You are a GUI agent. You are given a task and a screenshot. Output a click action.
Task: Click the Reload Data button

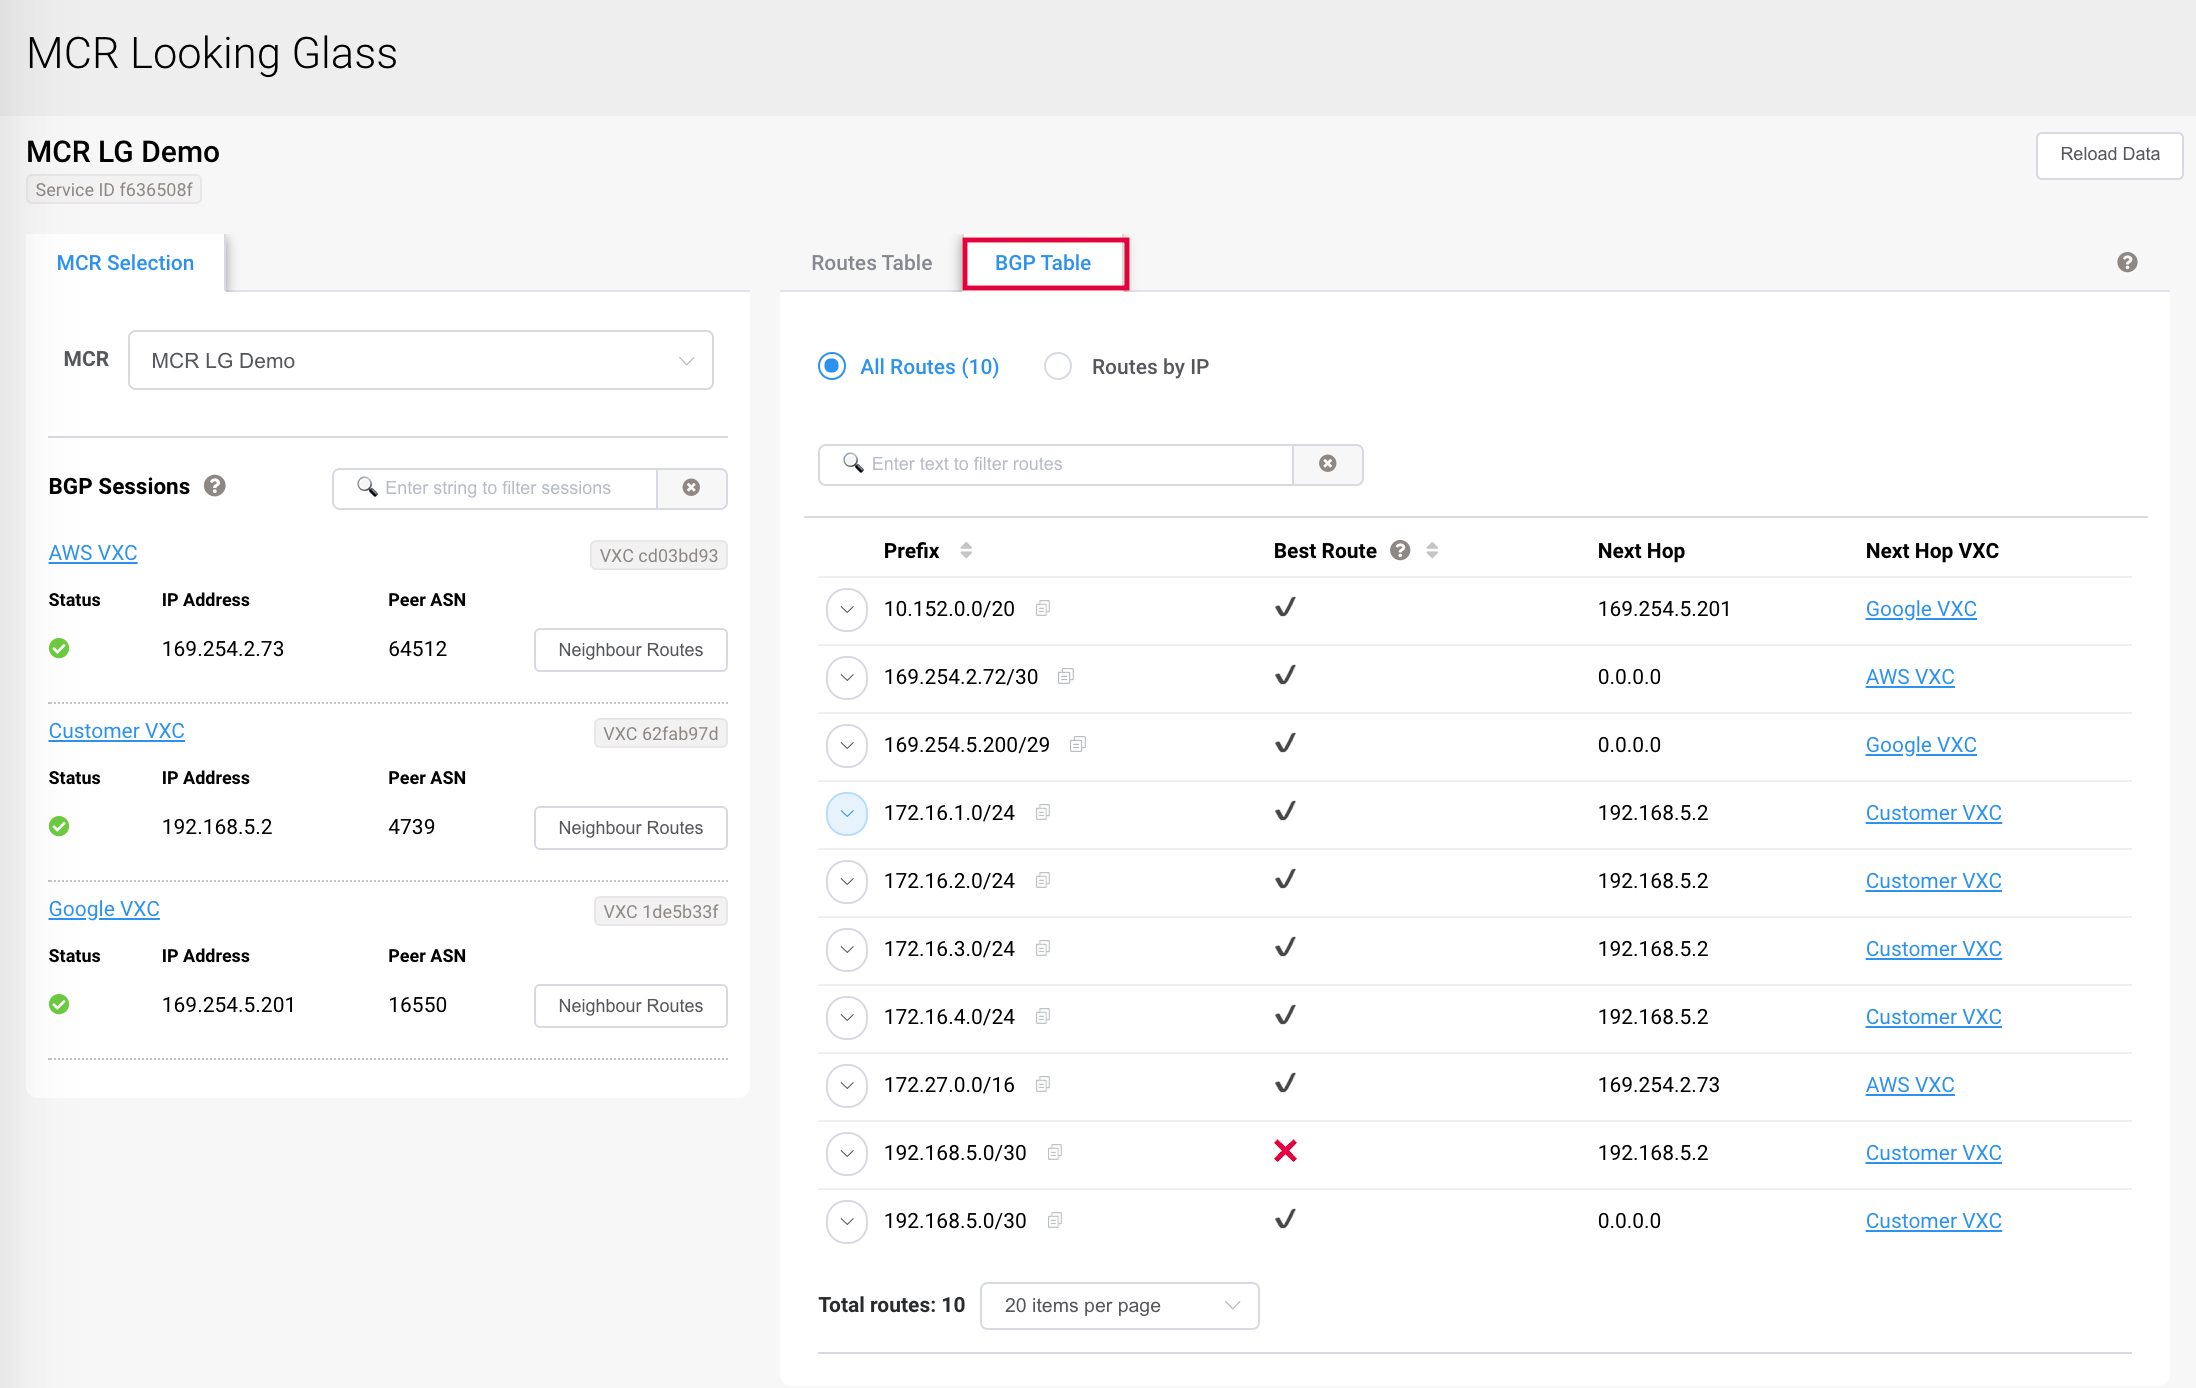[x=2109, y=155]
